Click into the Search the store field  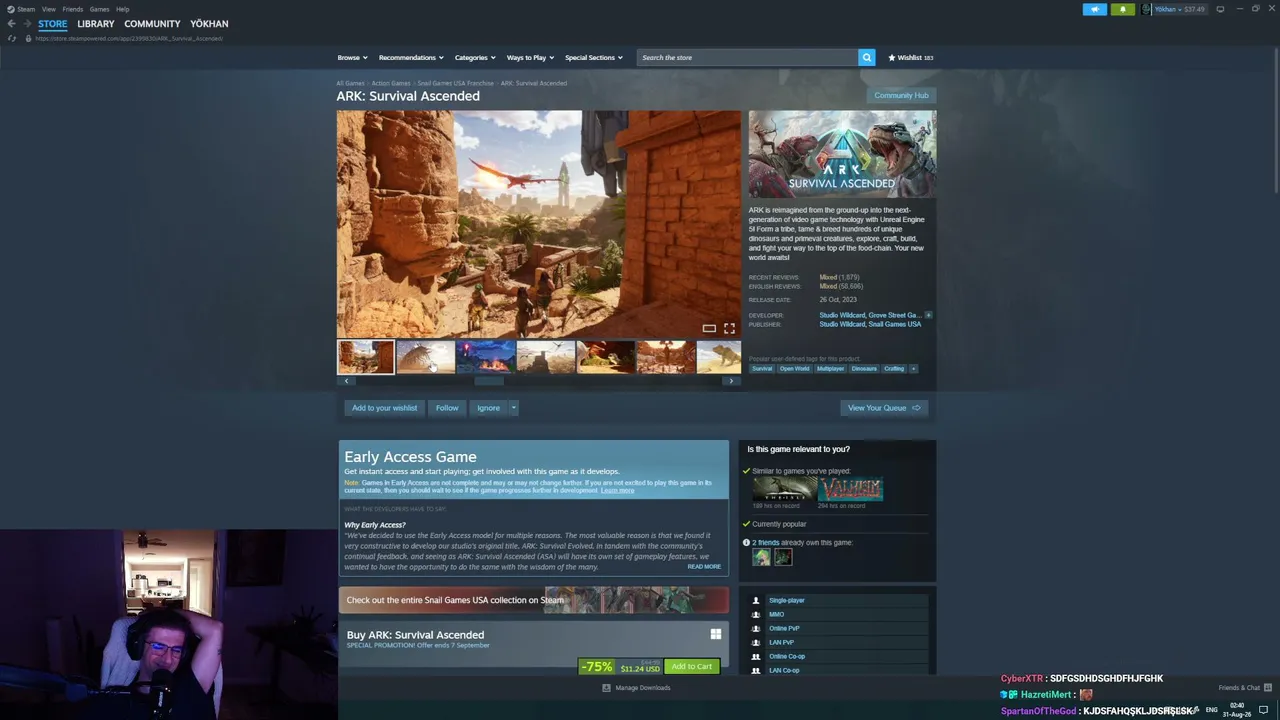pos(747,58)
